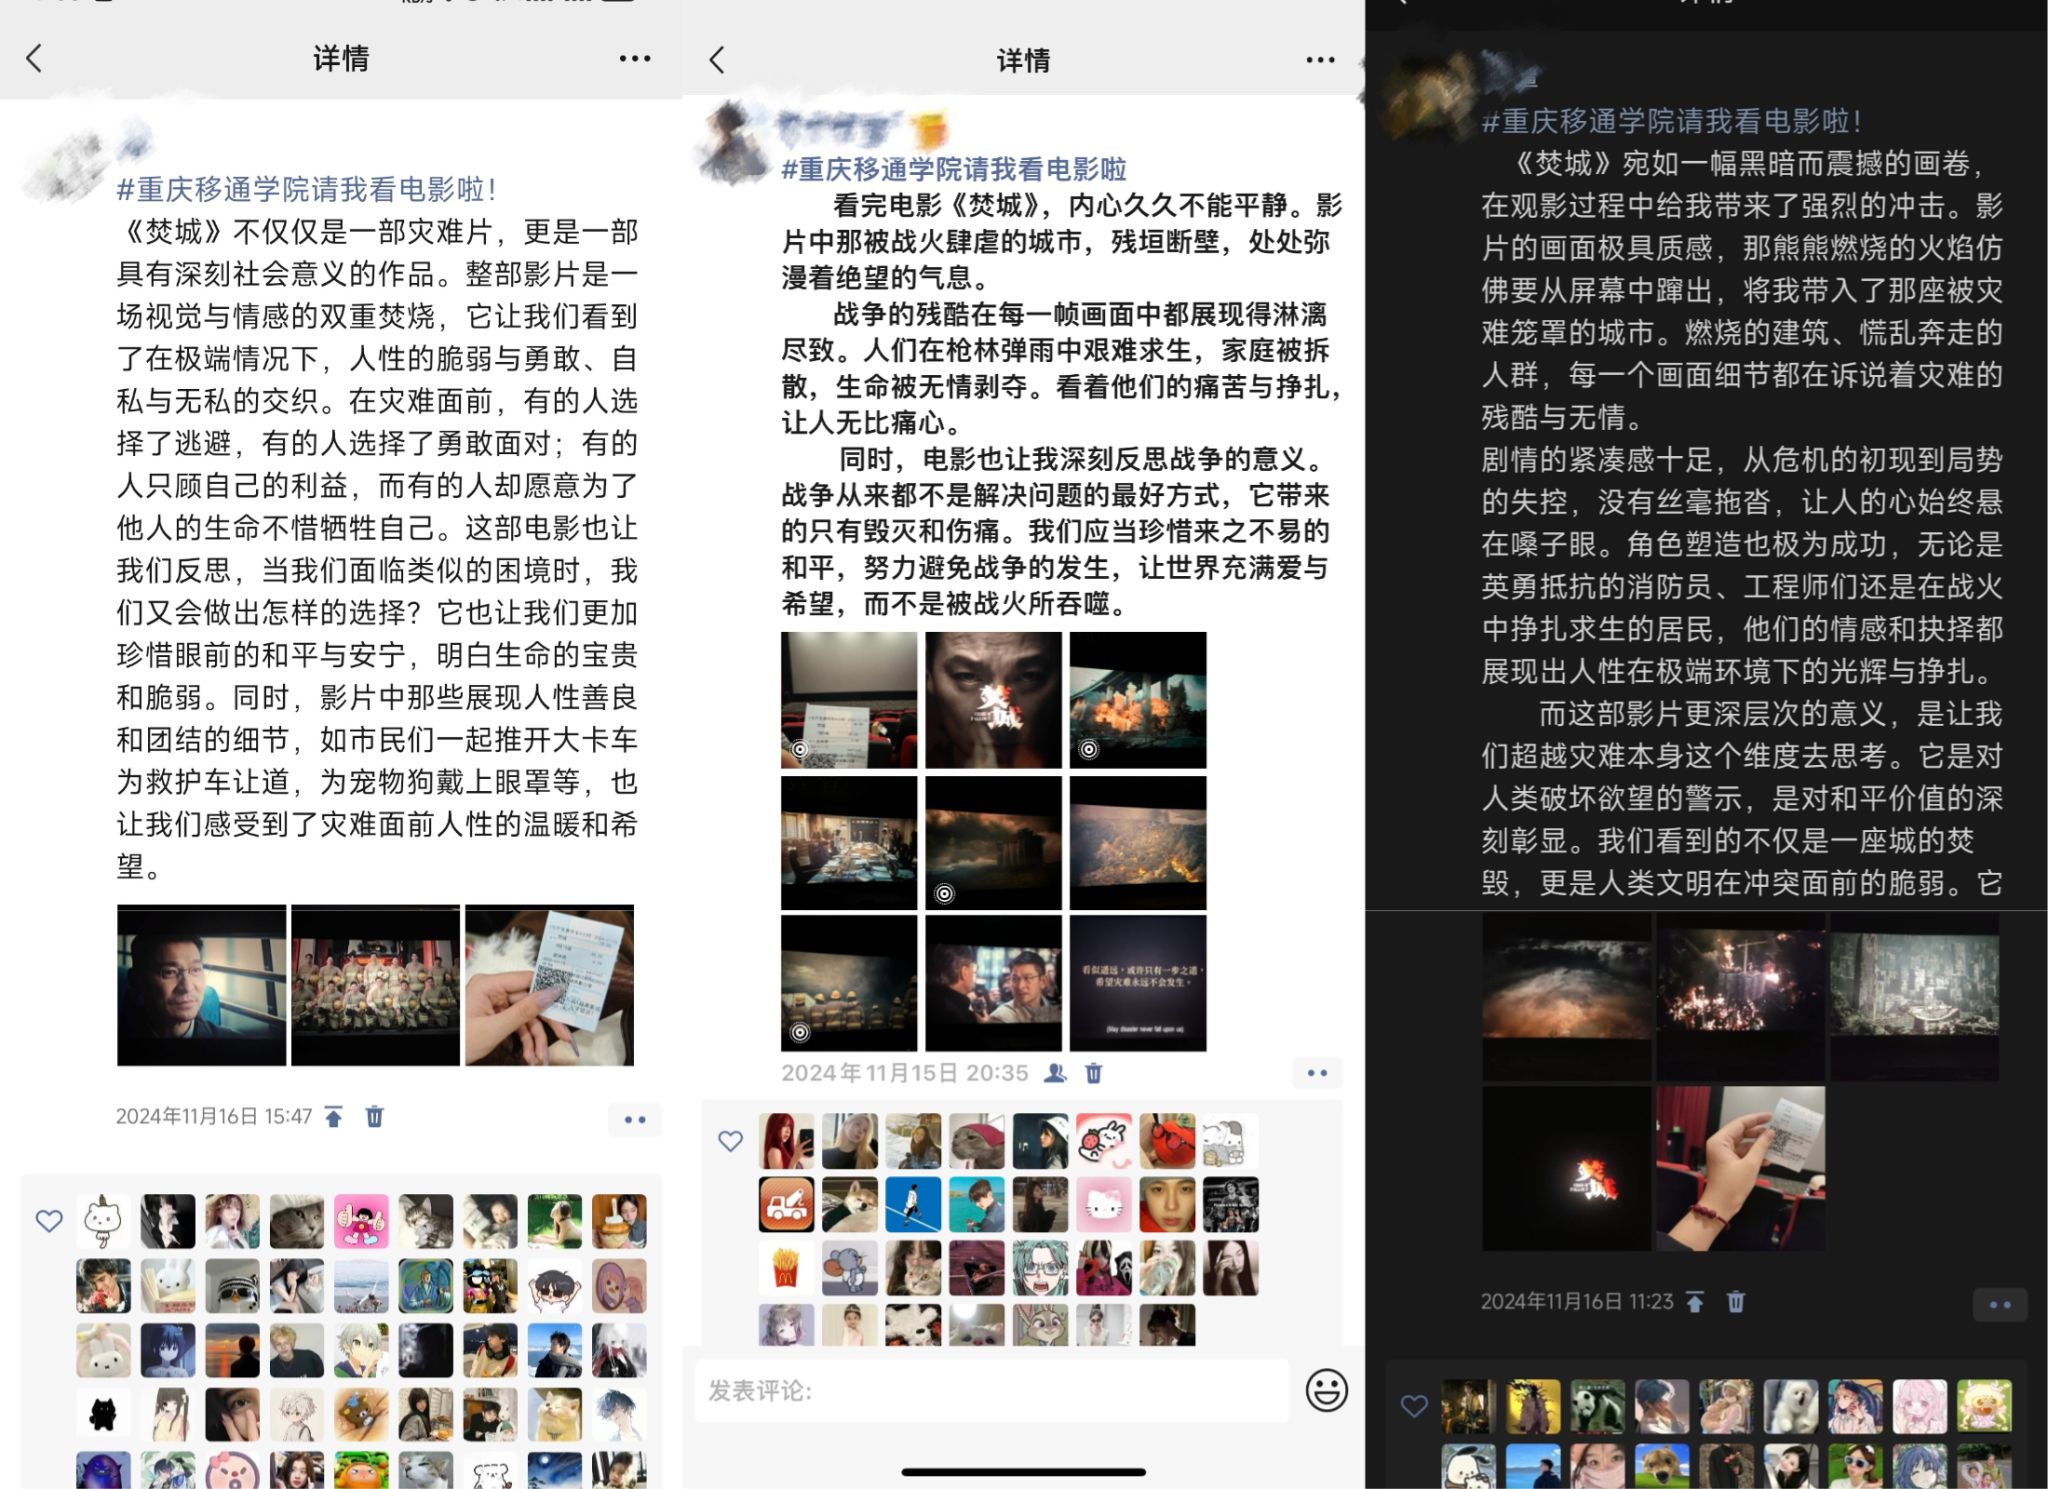Viewport: 2048px width, 1489px height.
Task: Delete the post dated 2024年11月16日 15:47
Action: (x=374, y=1116)
